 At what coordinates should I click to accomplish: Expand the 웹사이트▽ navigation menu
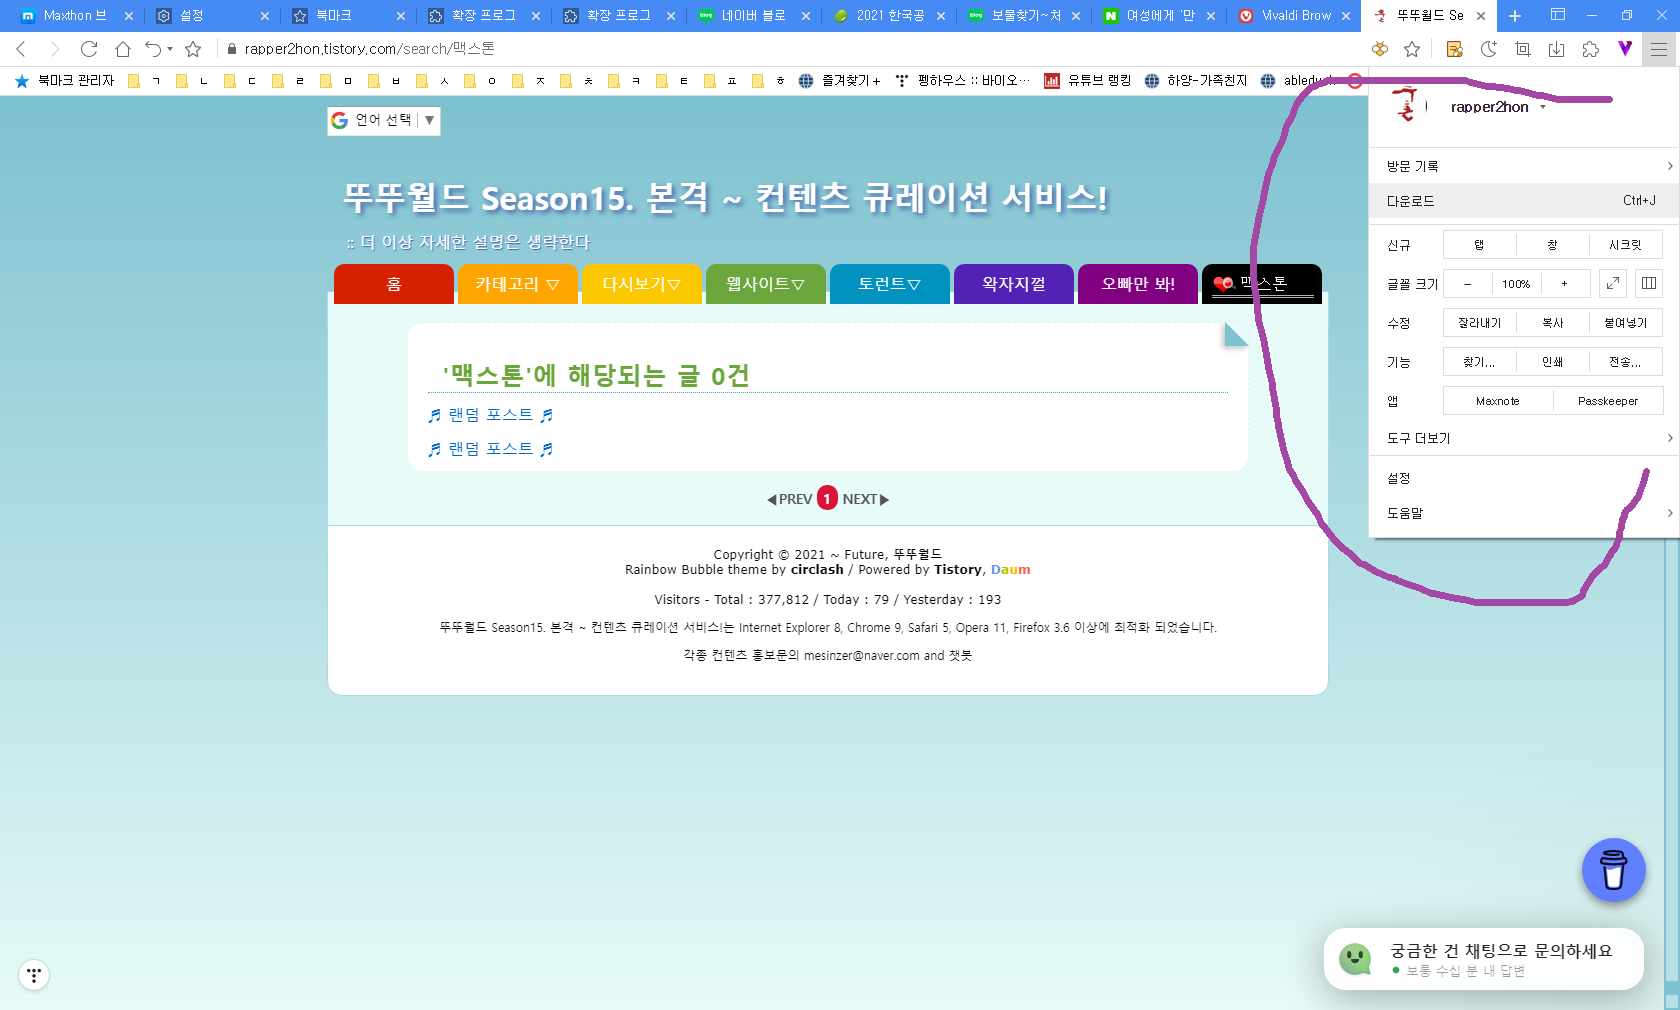pos(766,284)
